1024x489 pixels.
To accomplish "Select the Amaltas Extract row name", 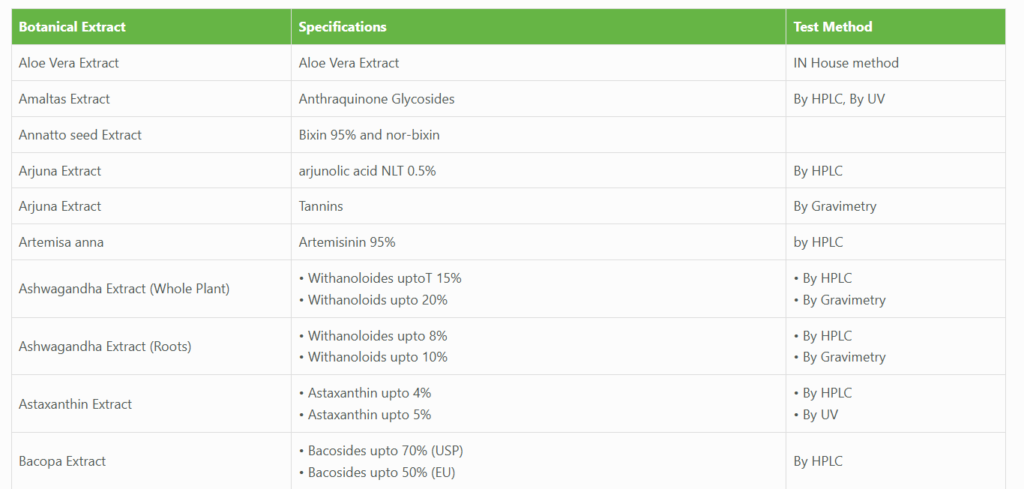I will coord(64,99).
